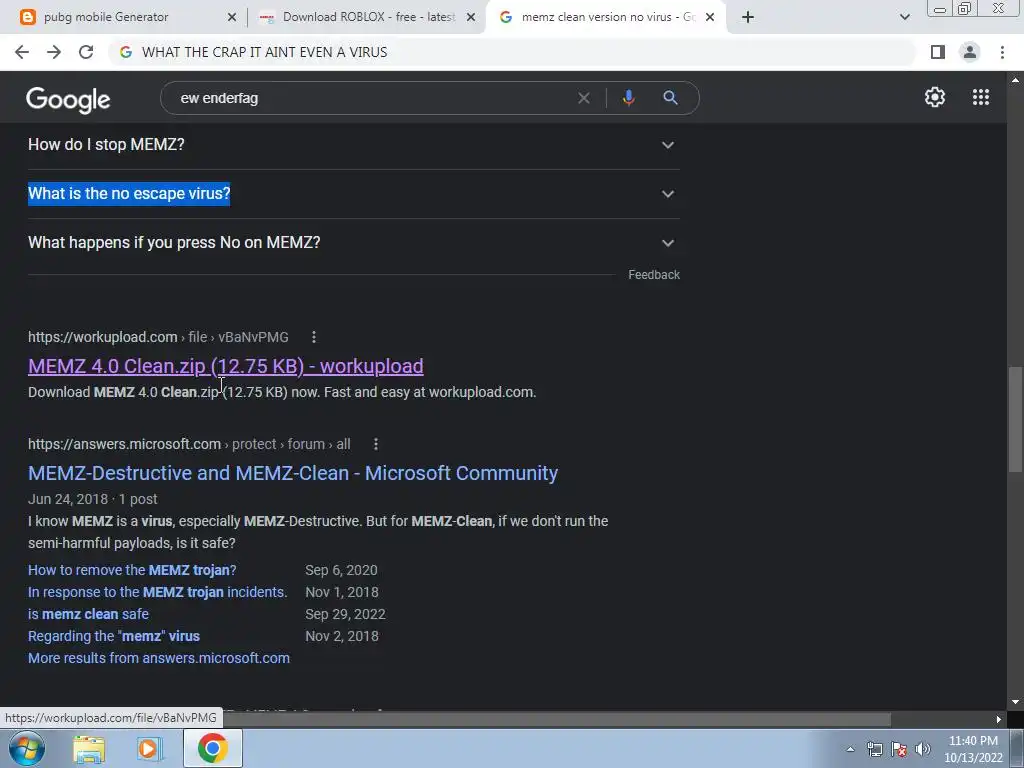Open More results from answers.microsoft.com
The width and height of the screenshot is (1024, 768).
(x=159, y=658)
